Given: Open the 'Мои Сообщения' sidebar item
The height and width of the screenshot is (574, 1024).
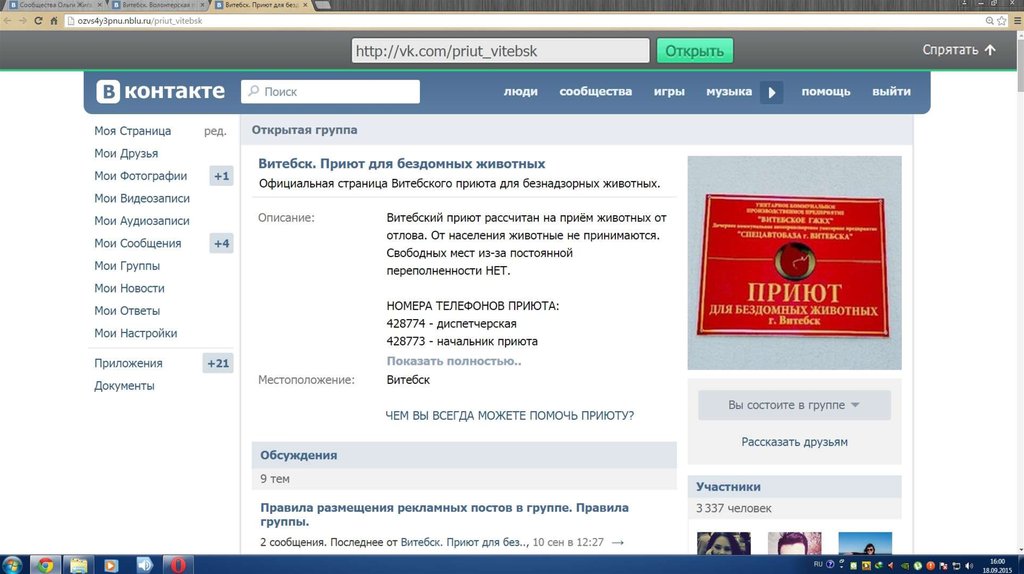Looking at the screenshot, I should click(138, 243).
